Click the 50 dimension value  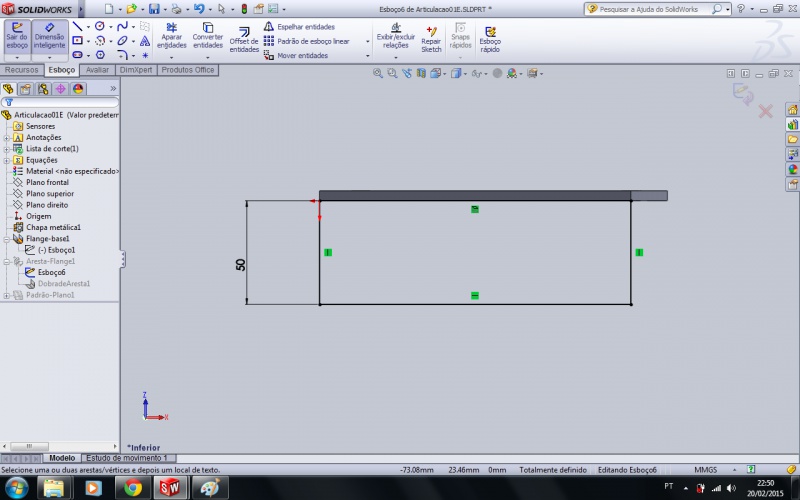[x=240, y=264]
